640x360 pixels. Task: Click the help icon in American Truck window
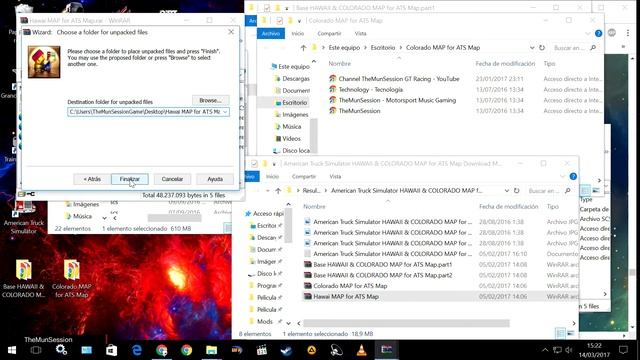point(573,176)
